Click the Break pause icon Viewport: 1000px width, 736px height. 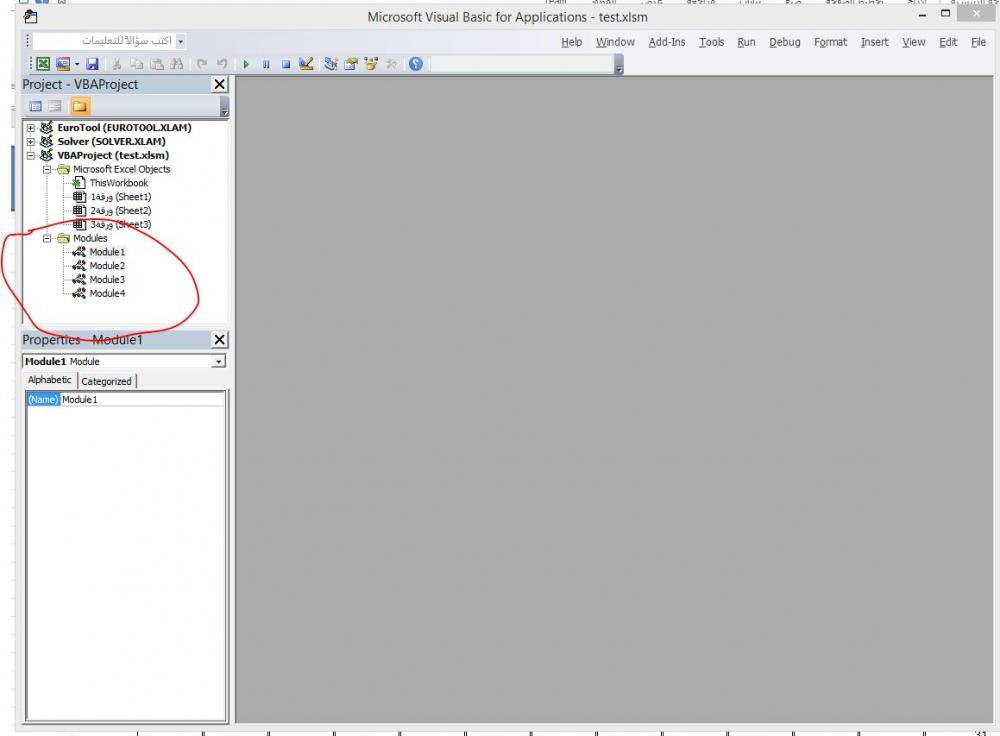click(x=266, y=64)
